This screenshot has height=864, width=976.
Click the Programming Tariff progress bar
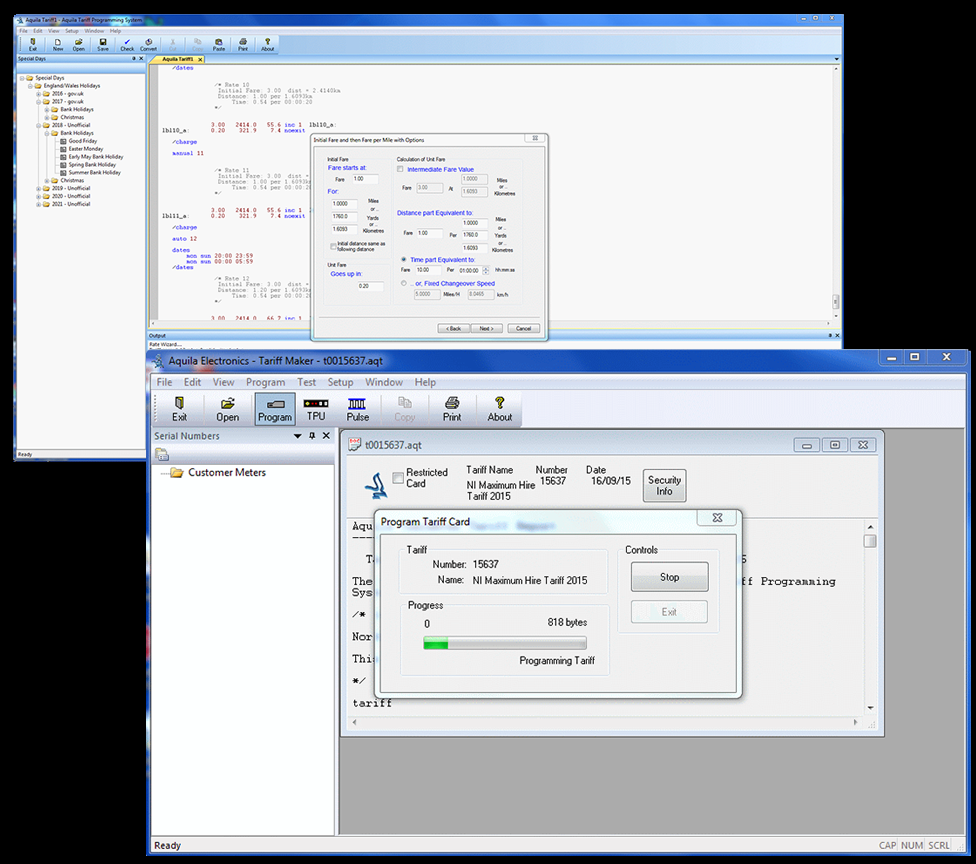click(x=505, y=644)
